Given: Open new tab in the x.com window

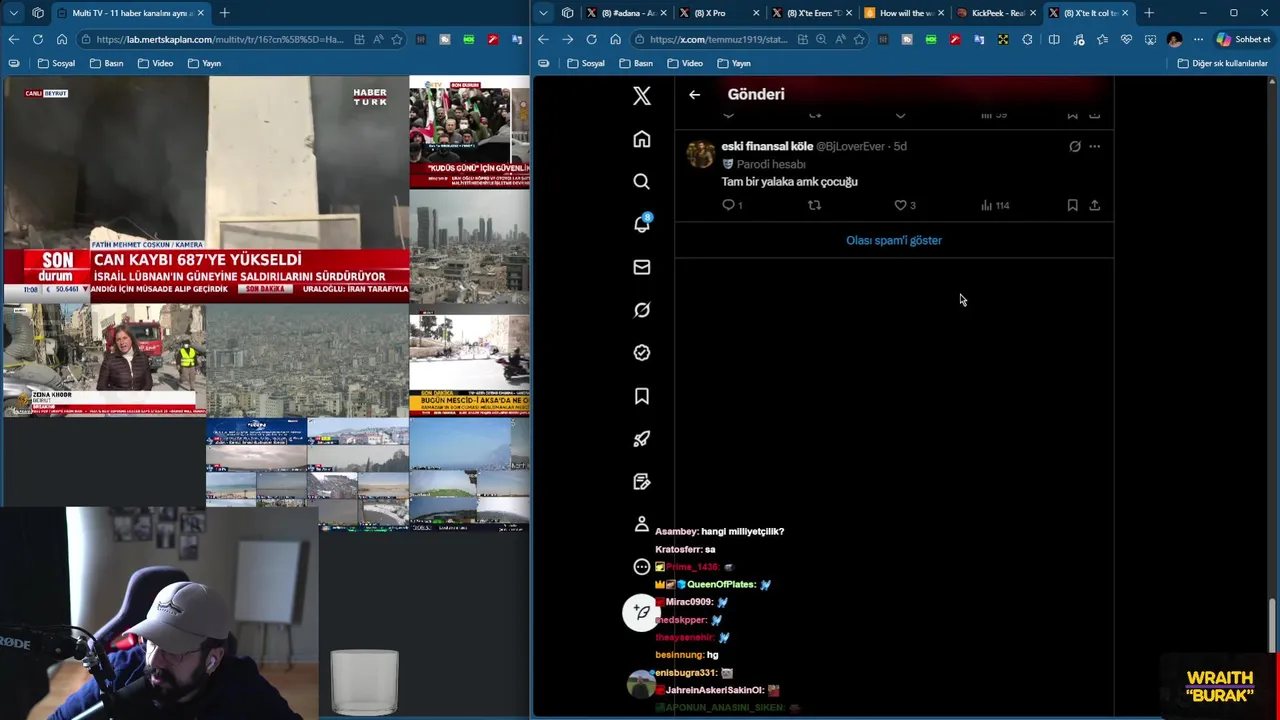Looking at the screenshot, I should click(x=1148, y=13).
